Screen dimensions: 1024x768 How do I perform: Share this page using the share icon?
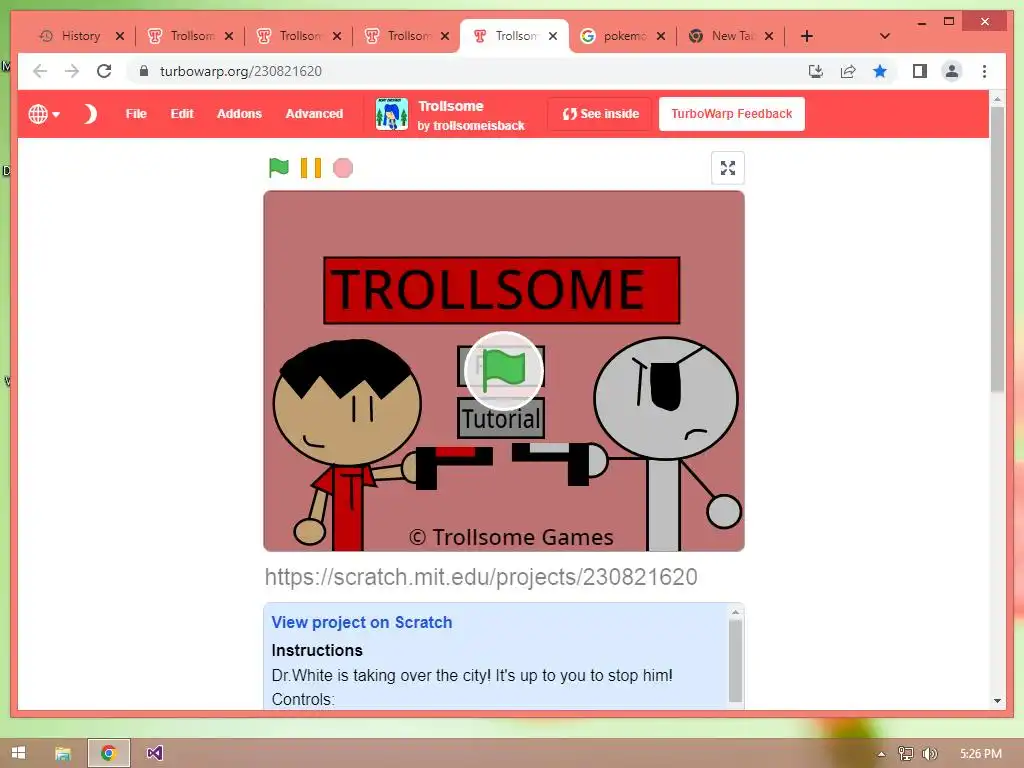coord(848,71)
